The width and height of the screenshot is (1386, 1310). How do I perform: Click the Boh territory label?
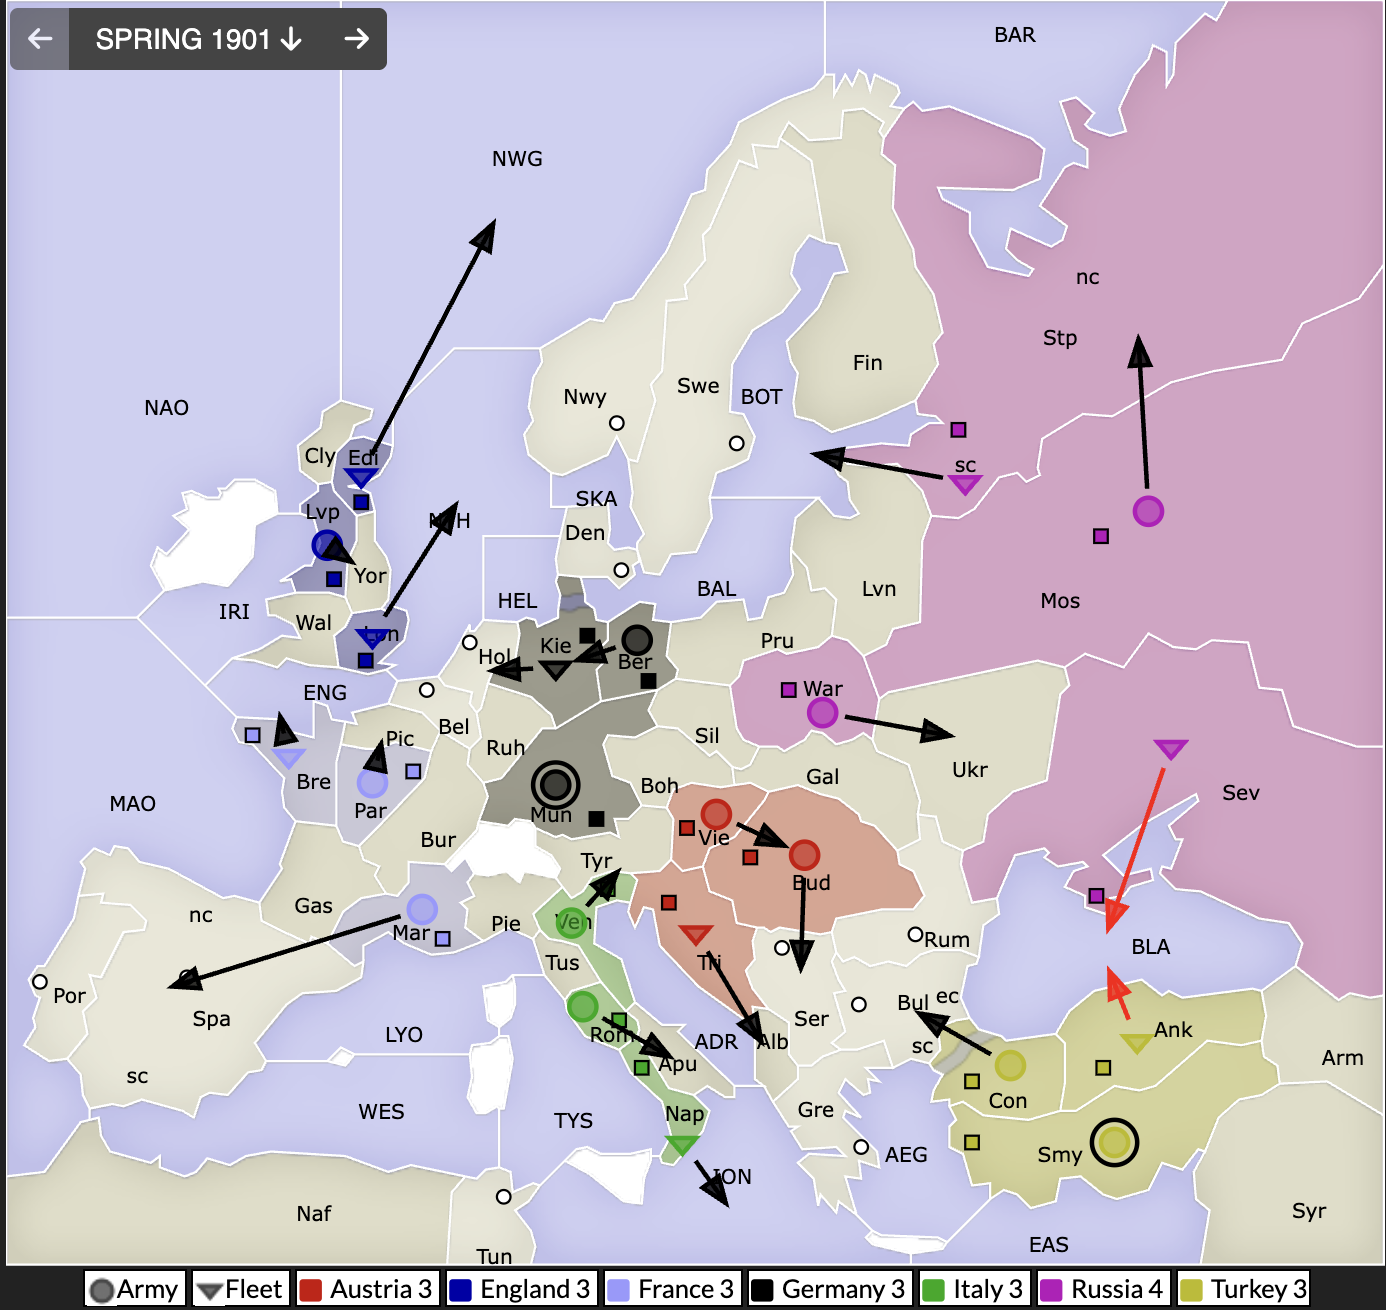(x=659, y=786)
